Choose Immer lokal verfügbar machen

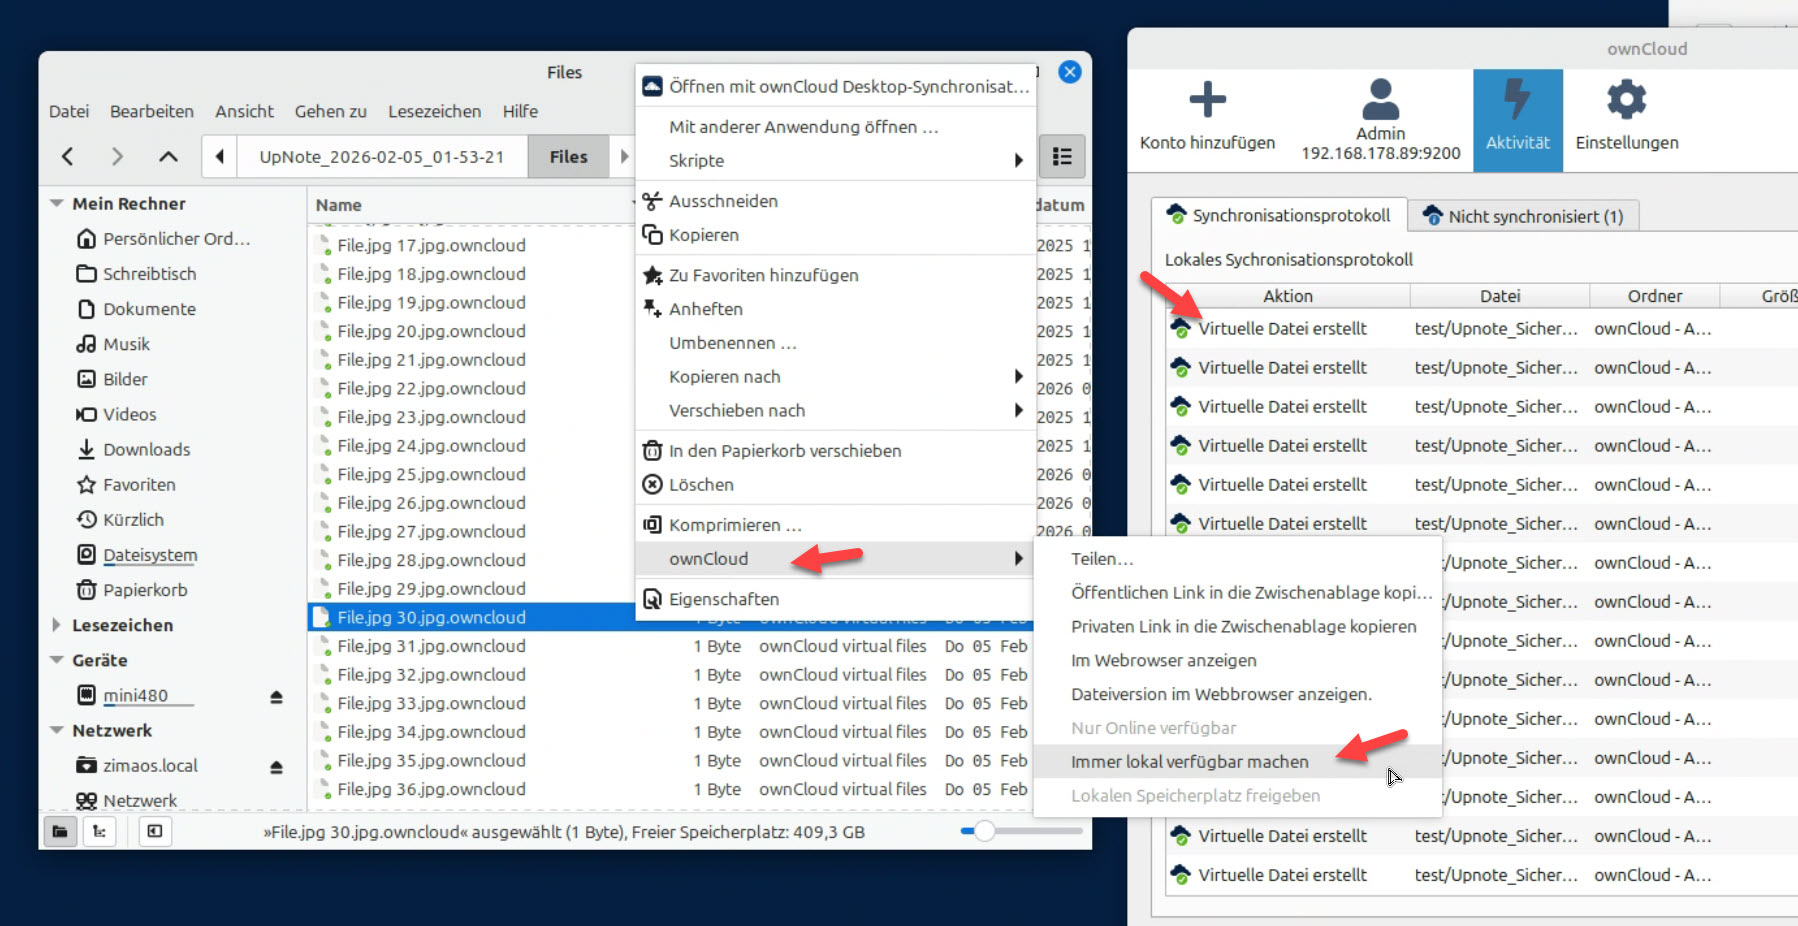(x=1189, y=762)
